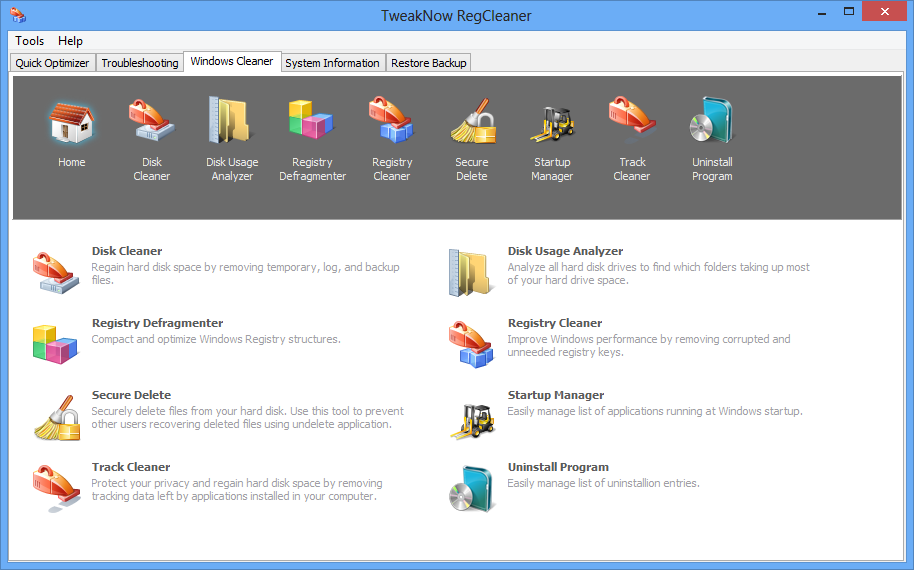Switch to the Quick Optimizer tab
The width and height of the screenshot is (914, 570).
click(52, 63)
